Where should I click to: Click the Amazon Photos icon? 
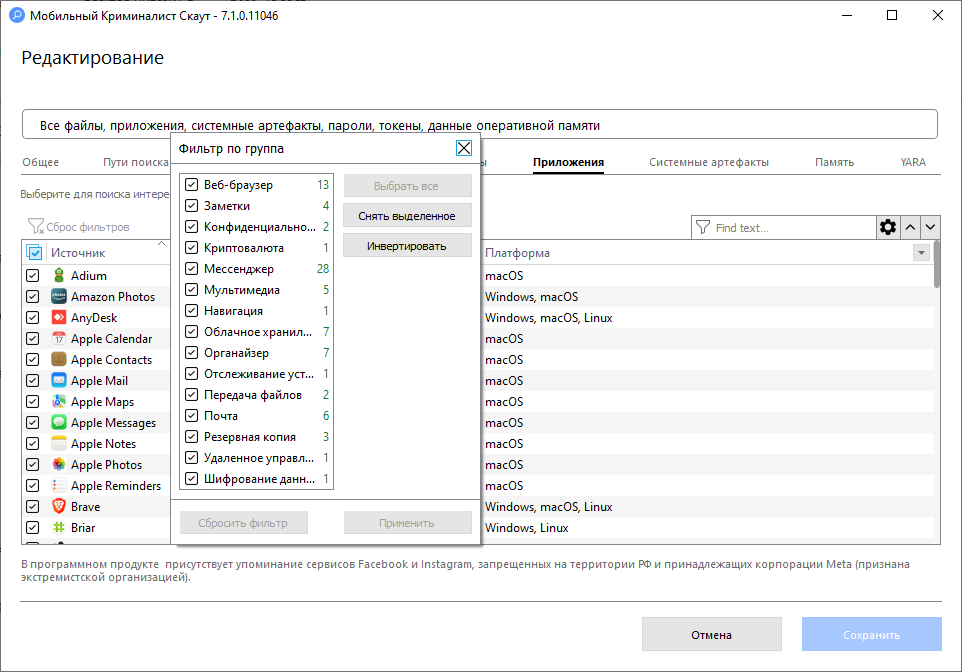(x=59, y=297)
